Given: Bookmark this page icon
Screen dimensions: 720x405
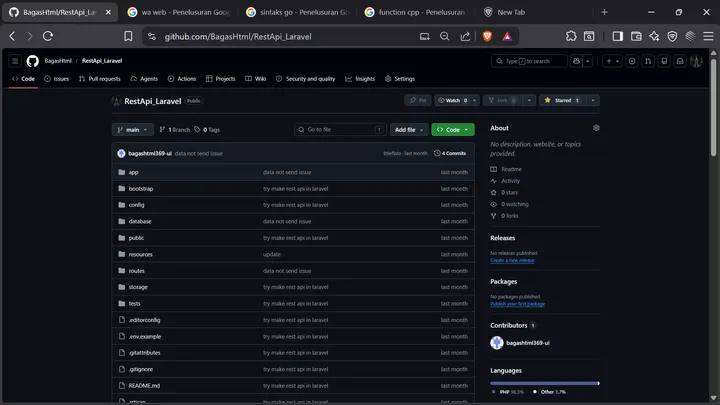Looking at the screenshot, I should click(x=128, y=36).
